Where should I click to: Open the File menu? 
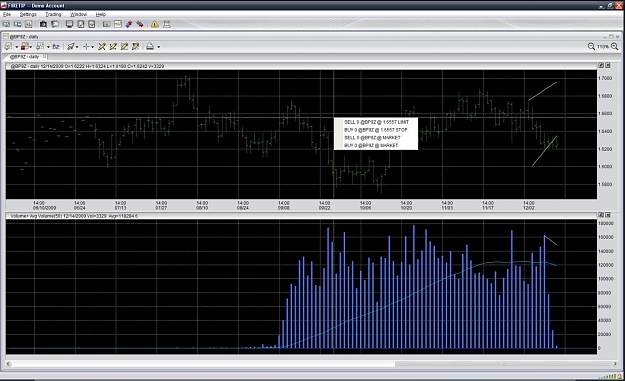tap(7, 14)
